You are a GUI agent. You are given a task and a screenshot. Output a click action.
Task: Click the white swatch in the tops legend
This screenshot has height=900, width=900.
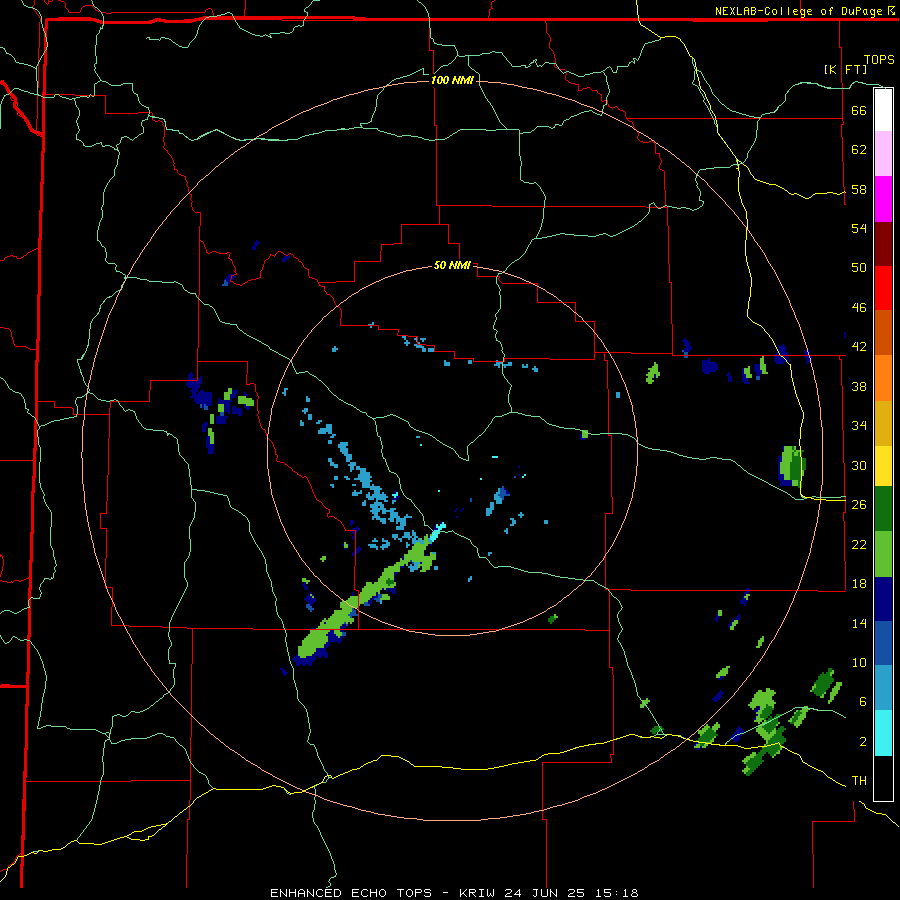[x=883, y=110]
